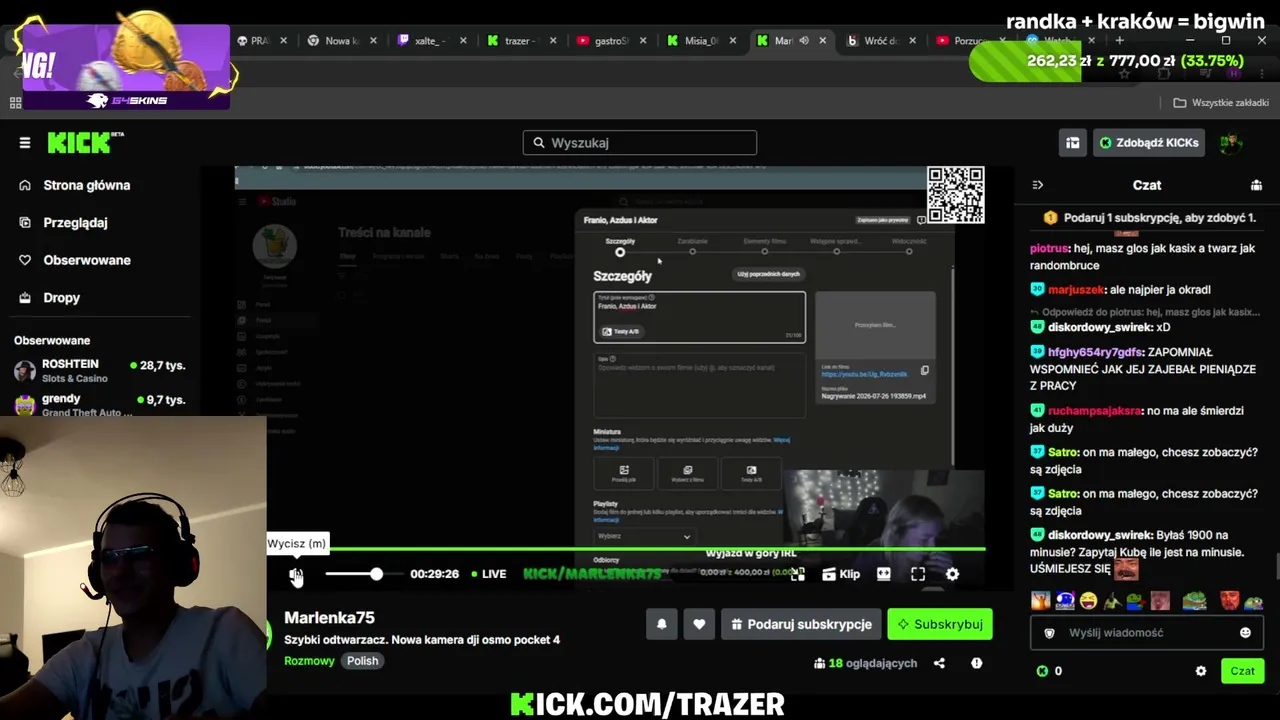Toggle notifications bell for Marlenka75
The width and height of the screenshot is (1280, 720).
[x=661, y=624]
